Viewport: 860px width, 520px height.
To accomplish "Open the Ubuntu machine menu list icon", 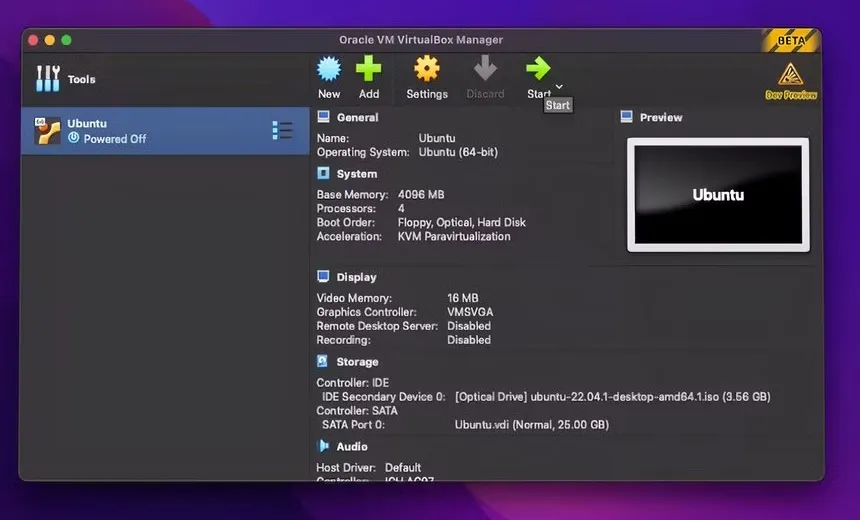I will point(282,131).
